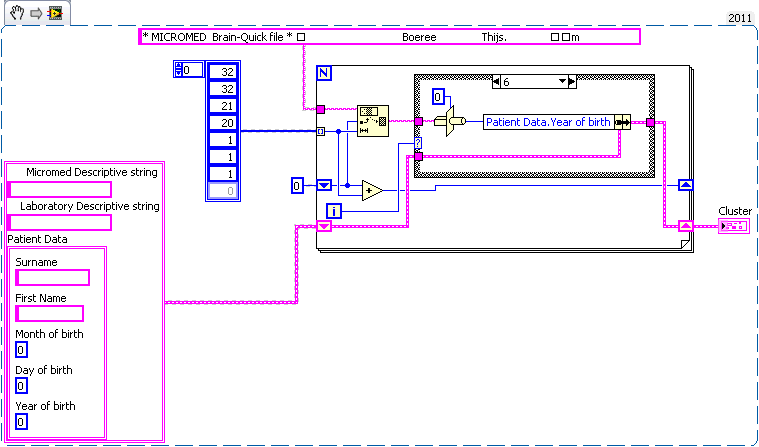Click the pink string tunnel on loop border
Image resolution: width=759 pixels, height=447 pixels.
pyautogui.click(x=320, y=109)
